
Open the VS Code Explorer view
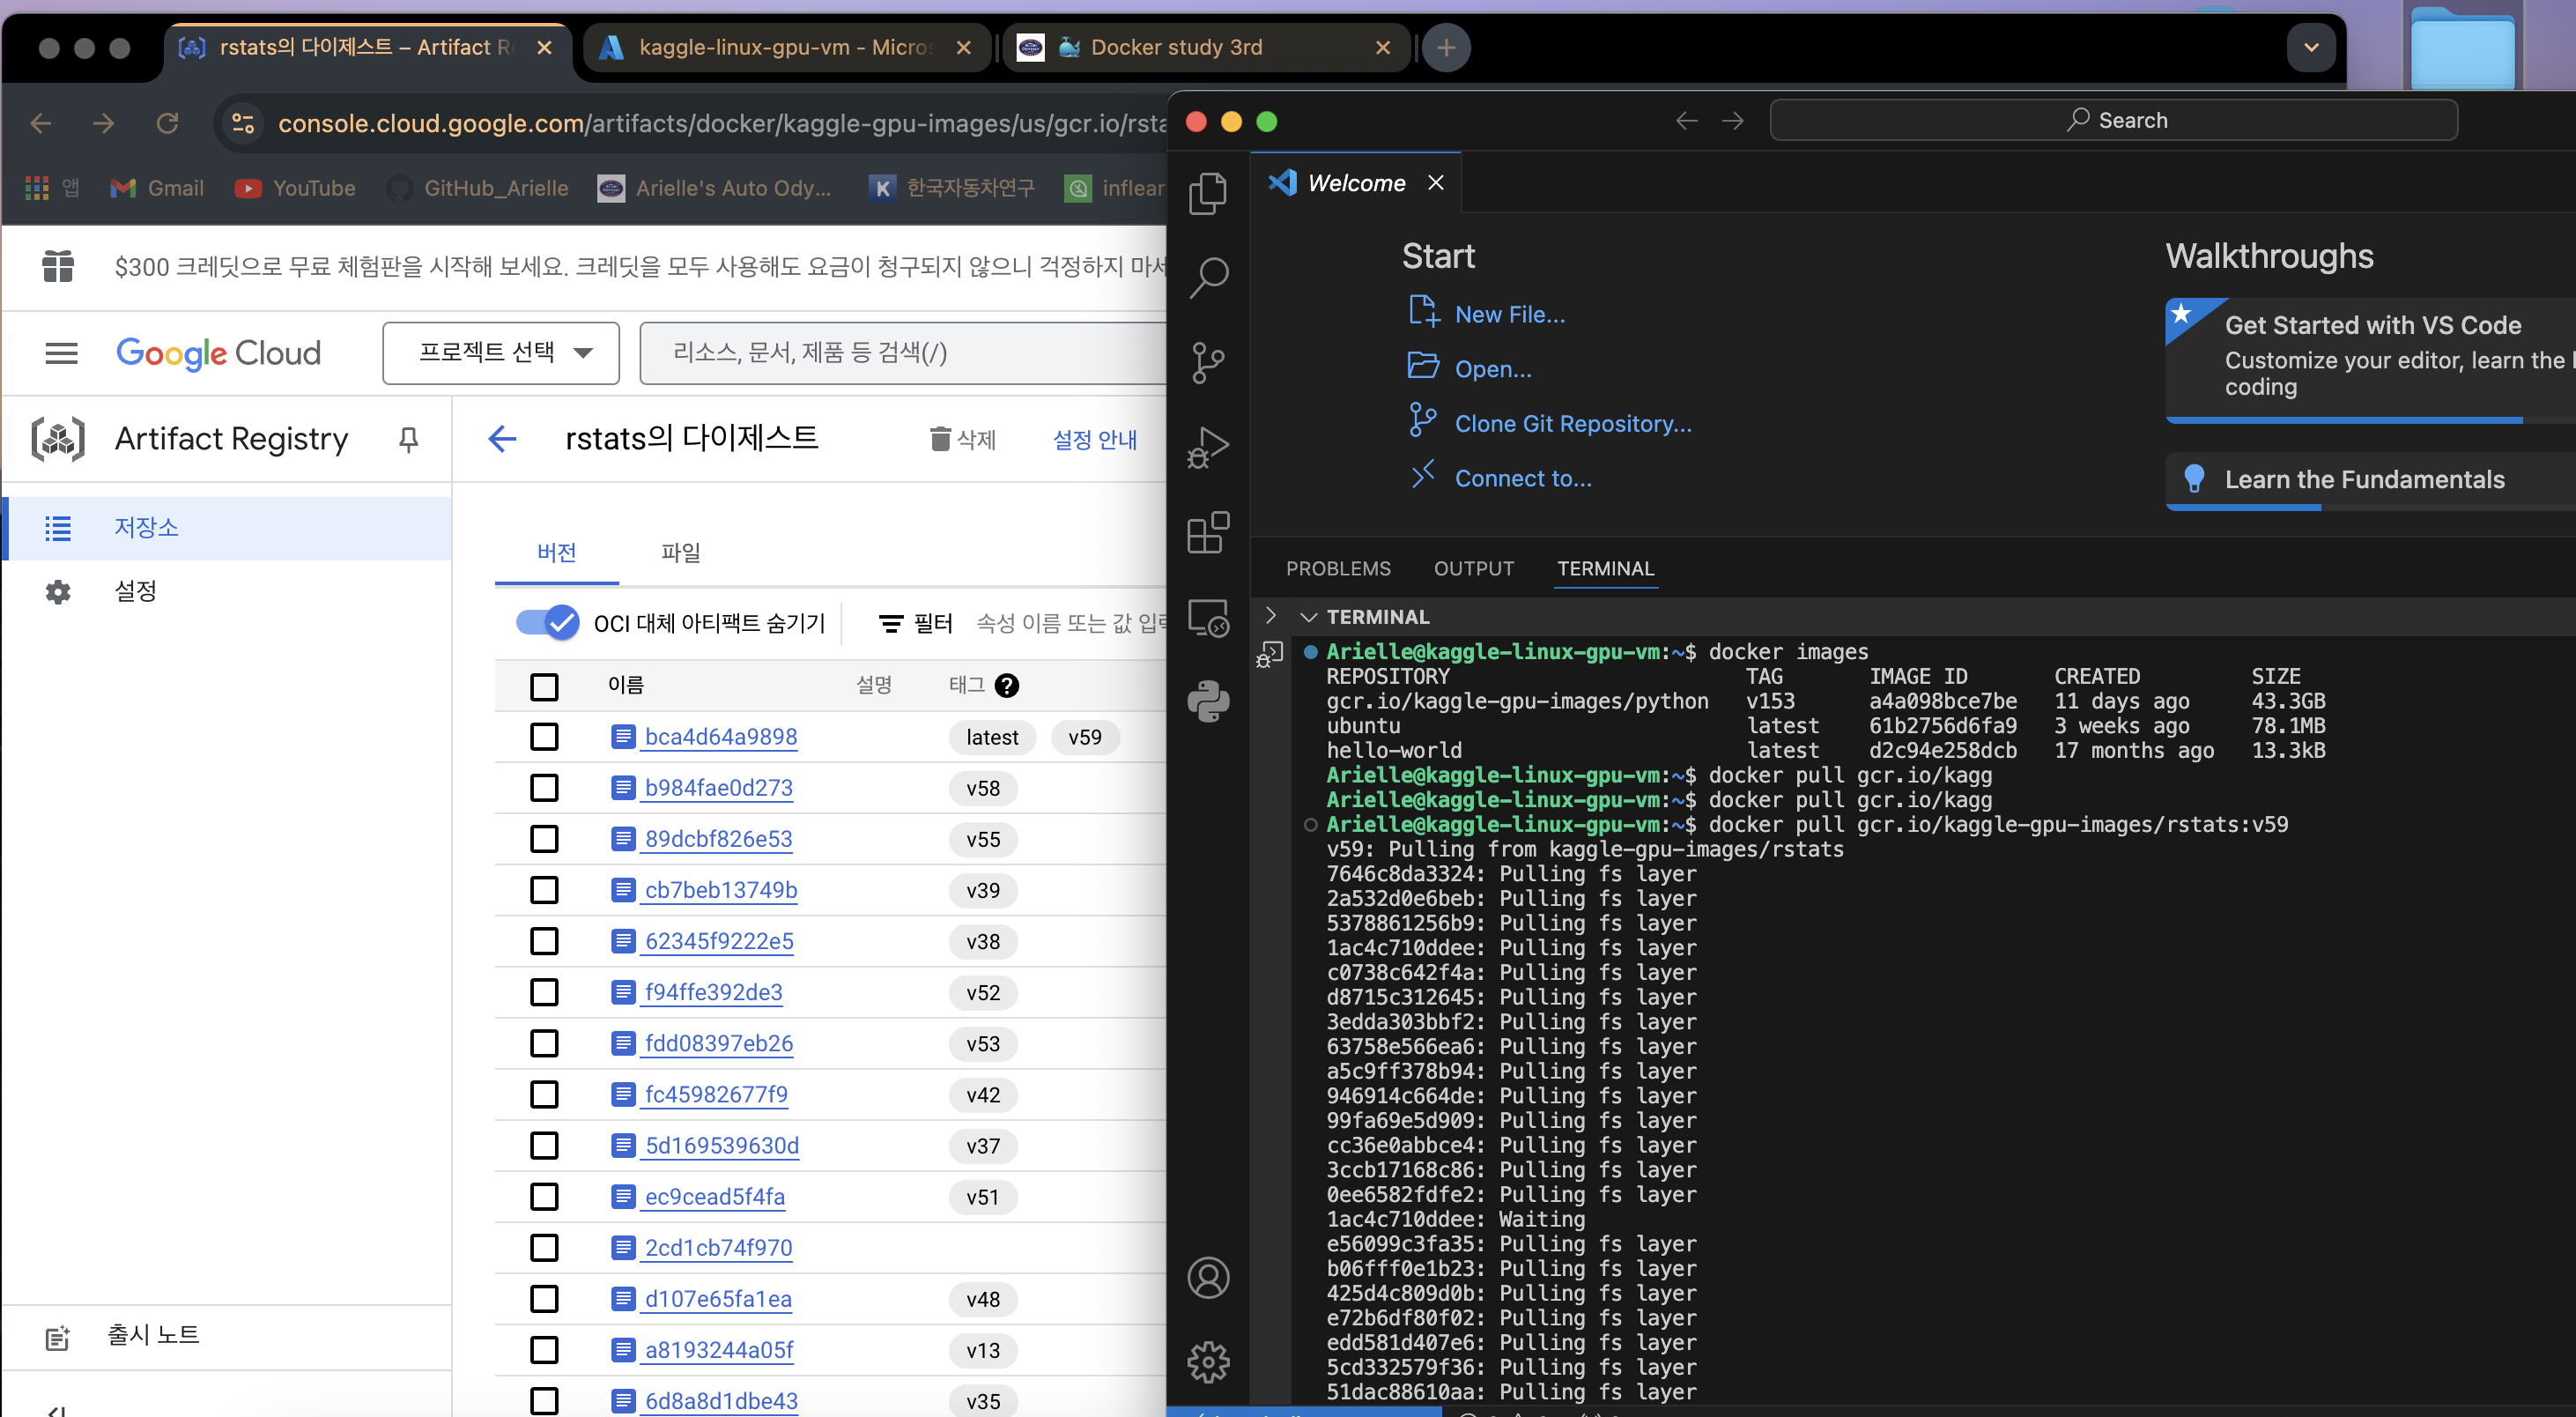(1208, 193)
